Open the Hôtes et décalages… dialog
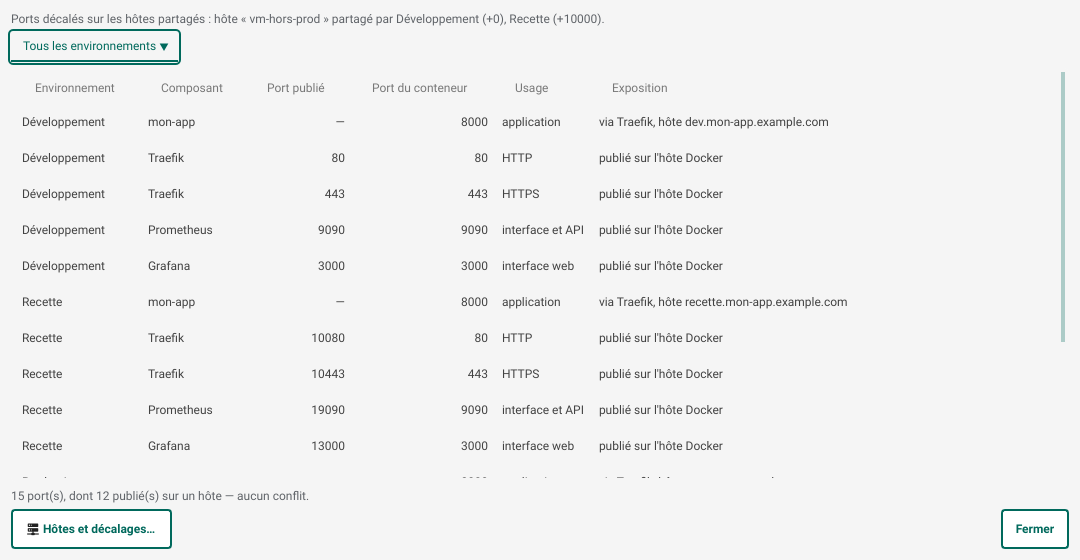1080x560 pixels. [x=92, y=529]
